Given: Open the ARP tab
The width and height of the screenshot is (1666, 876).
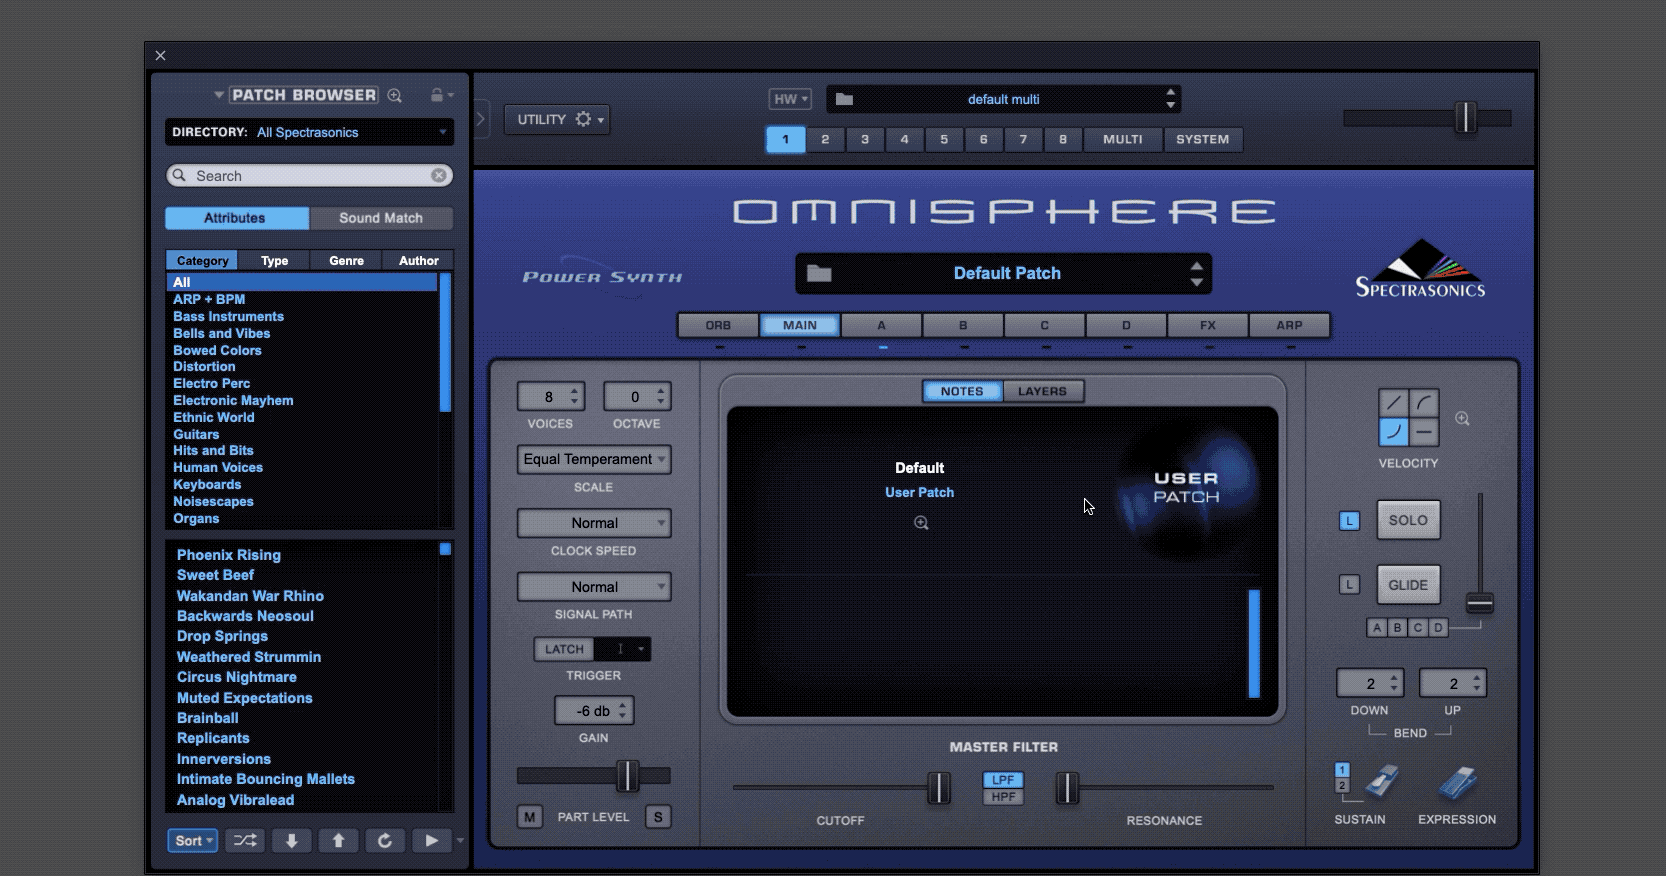Looking at the screenshot, I should (x=1289, y=325).
